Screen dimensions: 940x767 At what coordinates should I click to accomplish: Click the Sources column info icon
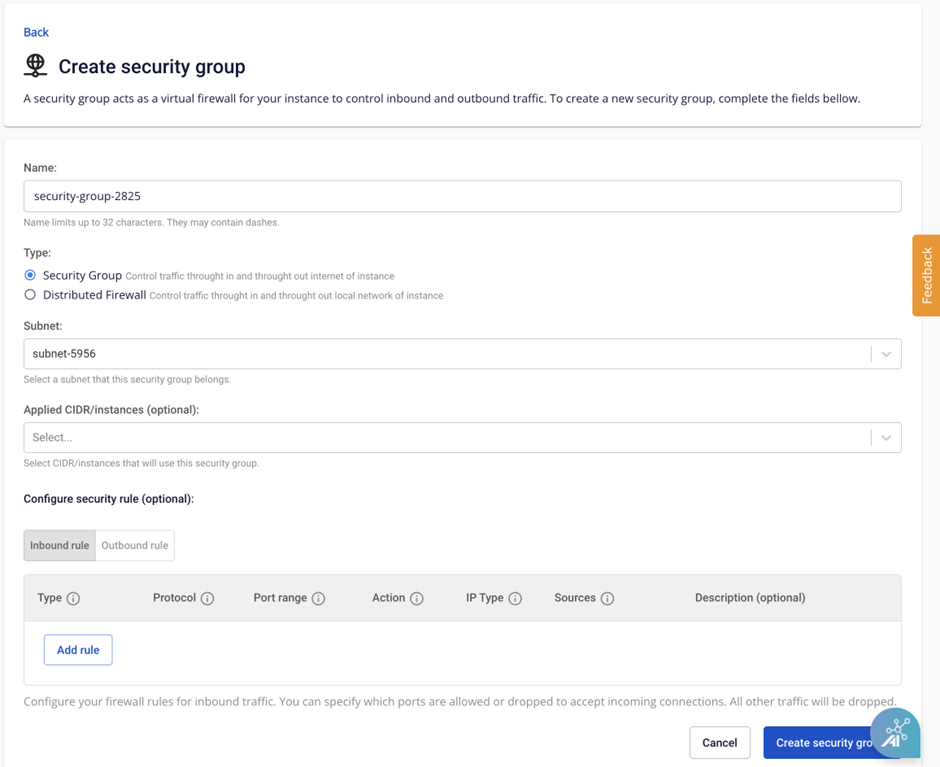click(607, 599)
